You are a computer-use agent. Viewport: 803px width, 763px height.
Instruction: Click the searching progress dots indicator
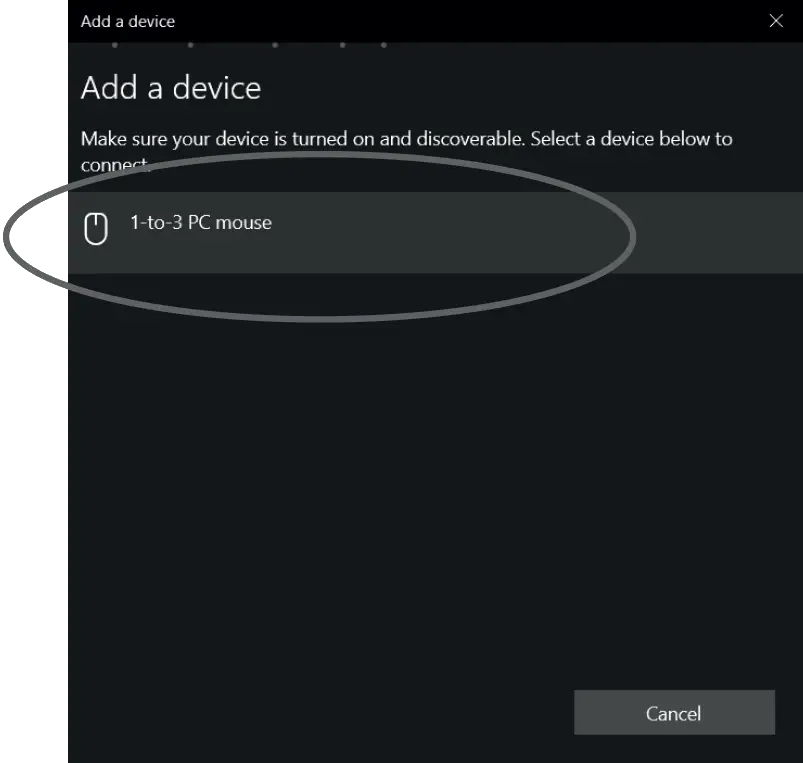click(x=249, y=45)
